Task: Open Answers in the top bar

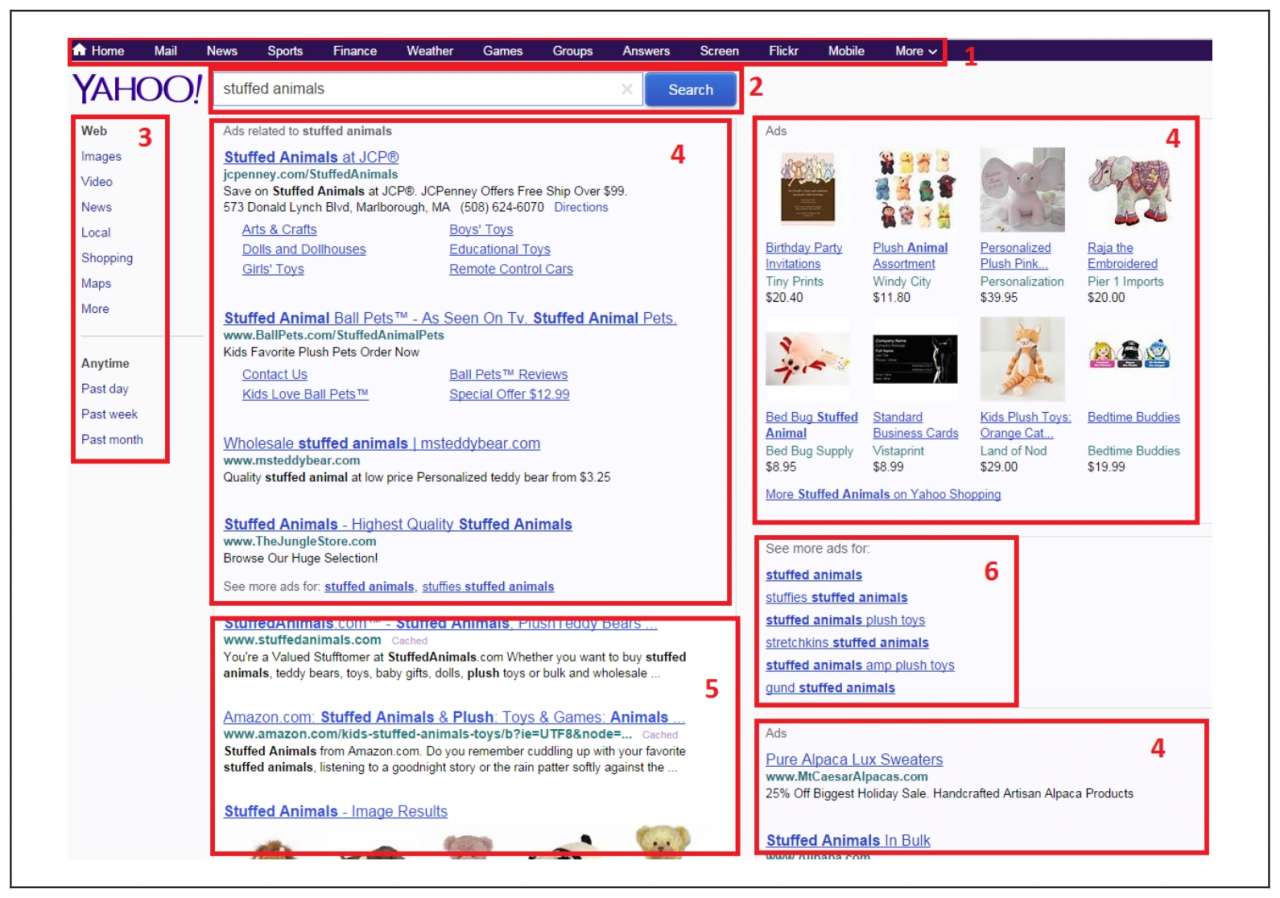Action: (x=646, y=51)
